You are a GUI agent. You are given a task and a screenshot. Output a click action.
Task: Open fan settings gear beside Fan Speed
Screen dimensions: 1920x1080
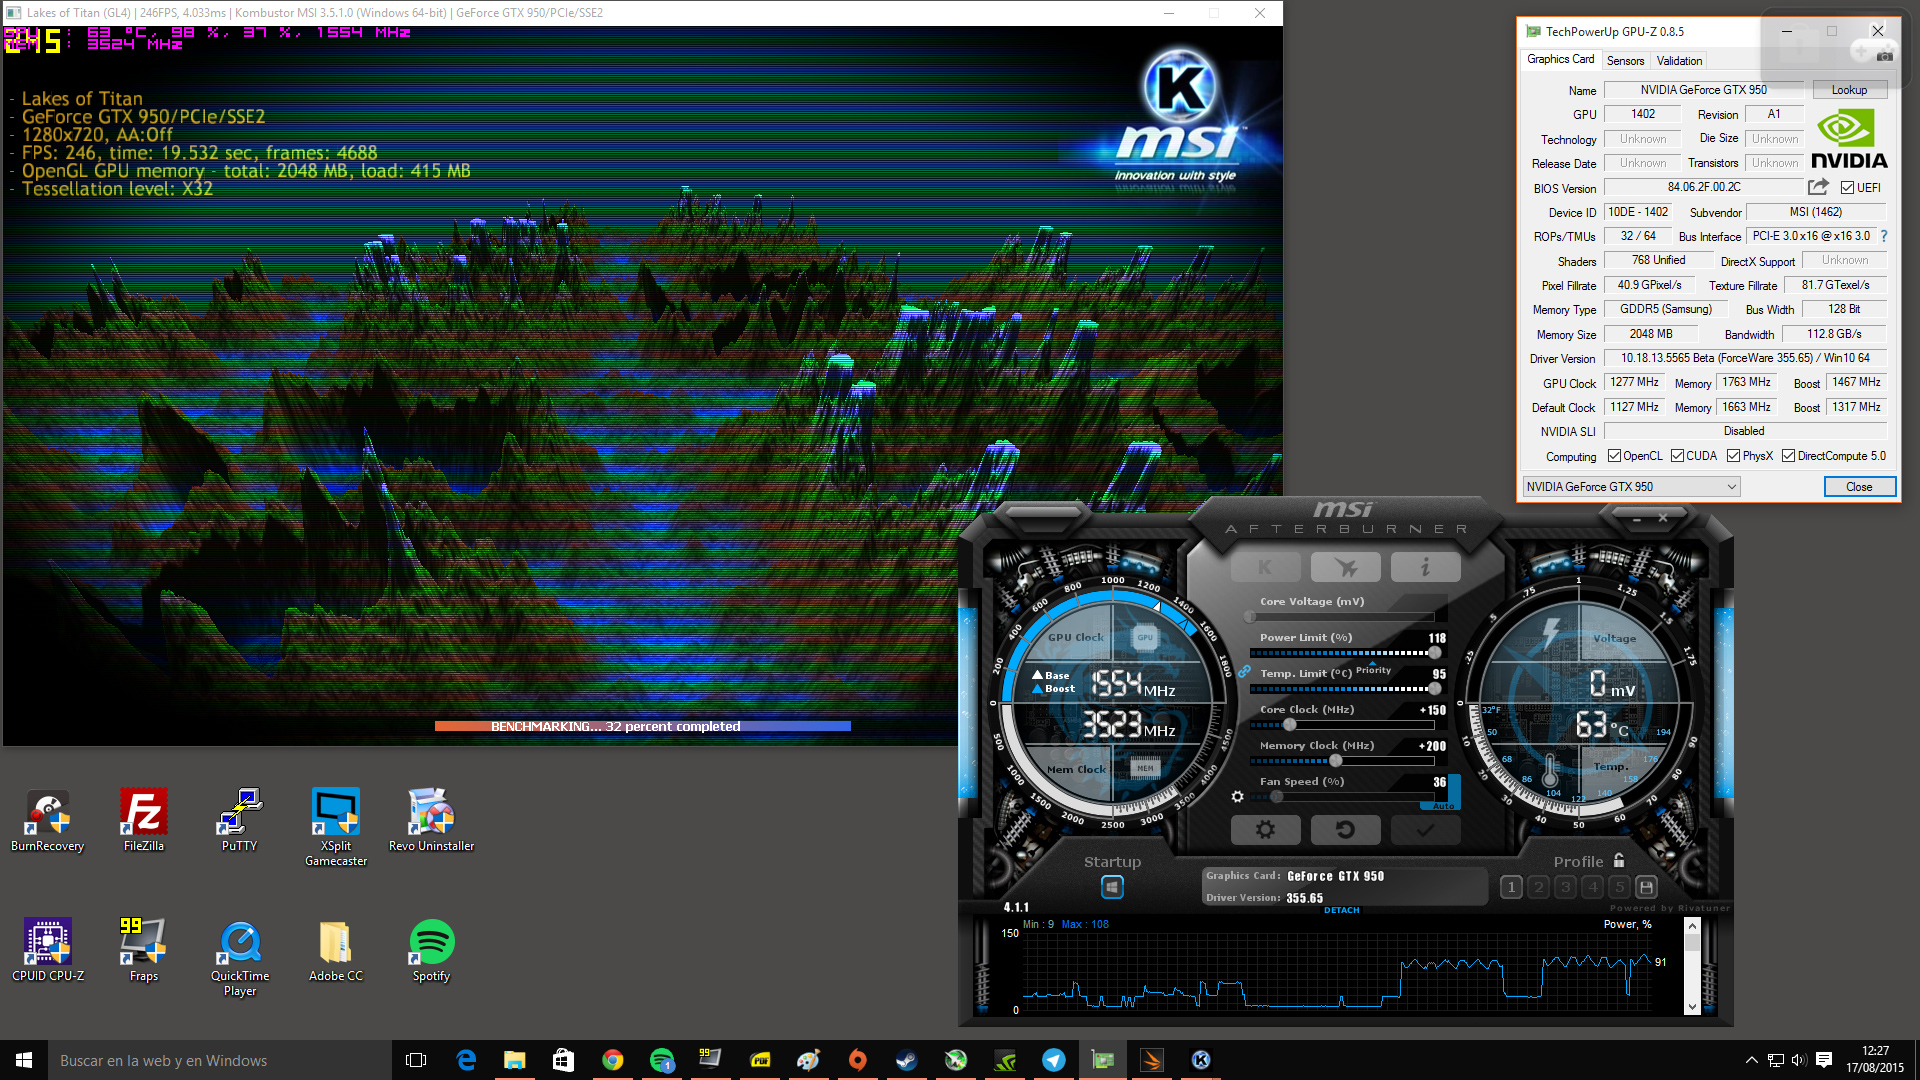pyautogui.click(x=1237, y=797)
